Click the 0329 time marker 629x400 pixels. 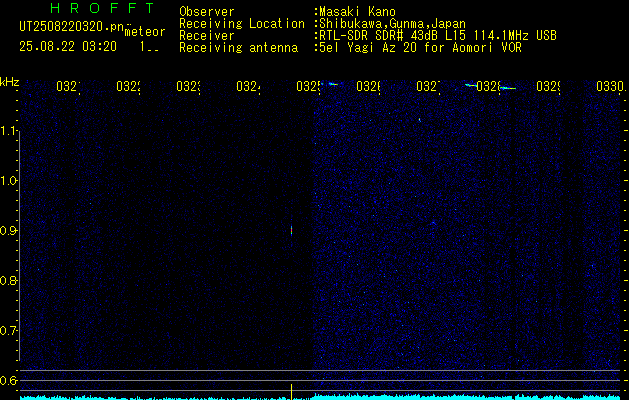point(548,86)
